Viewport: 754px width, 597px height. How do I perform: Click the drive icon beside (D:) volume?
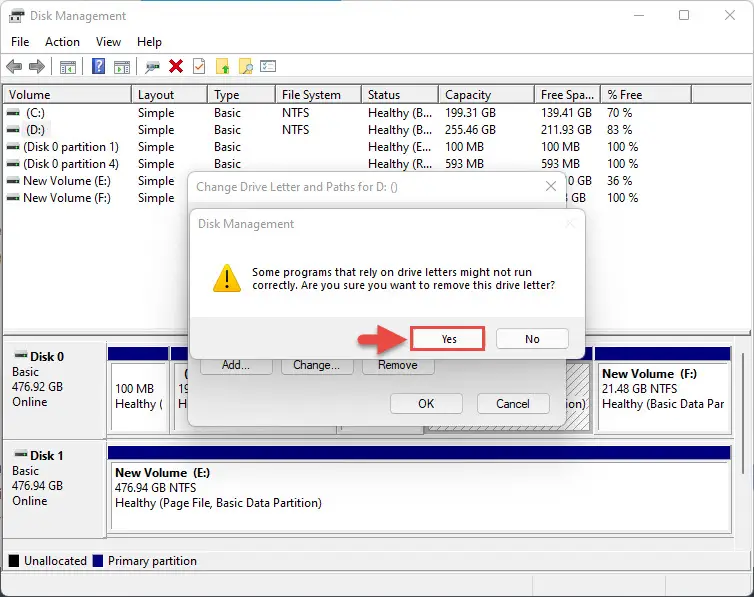13,130
